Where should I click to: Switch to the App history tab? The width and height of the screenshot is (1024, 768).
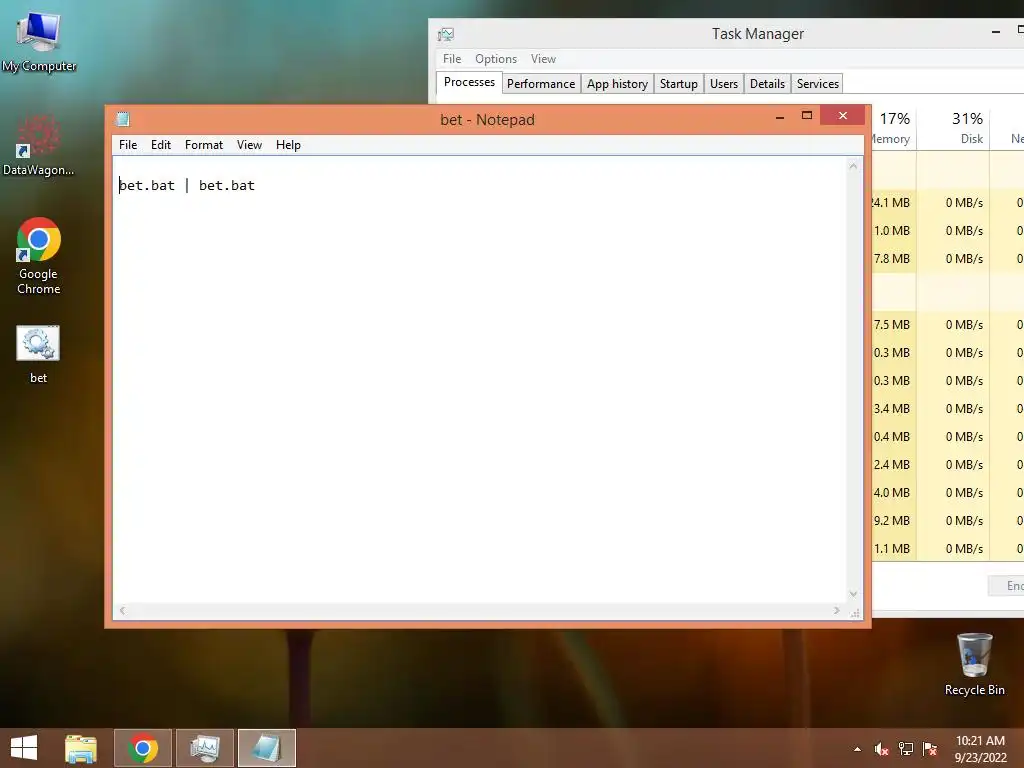[x=617, y=84]
